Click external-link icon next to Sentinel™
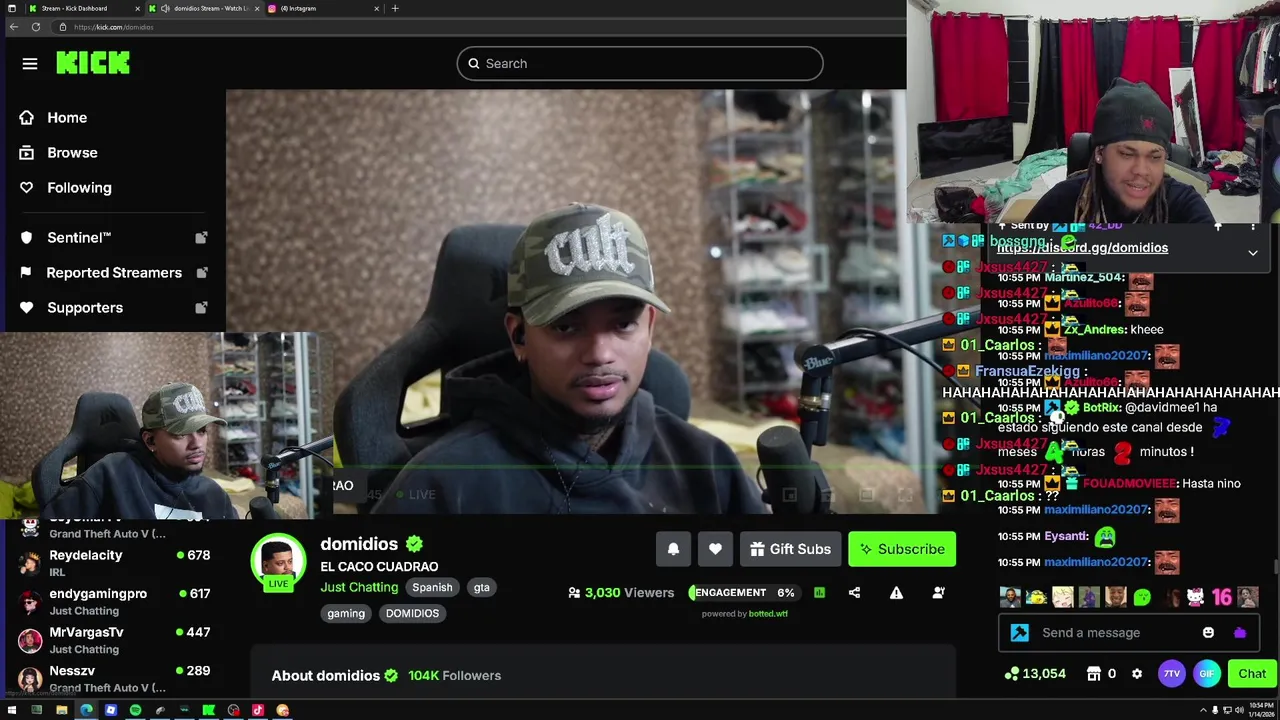Screen dimensions: 1280x720 tap(201, 238)
